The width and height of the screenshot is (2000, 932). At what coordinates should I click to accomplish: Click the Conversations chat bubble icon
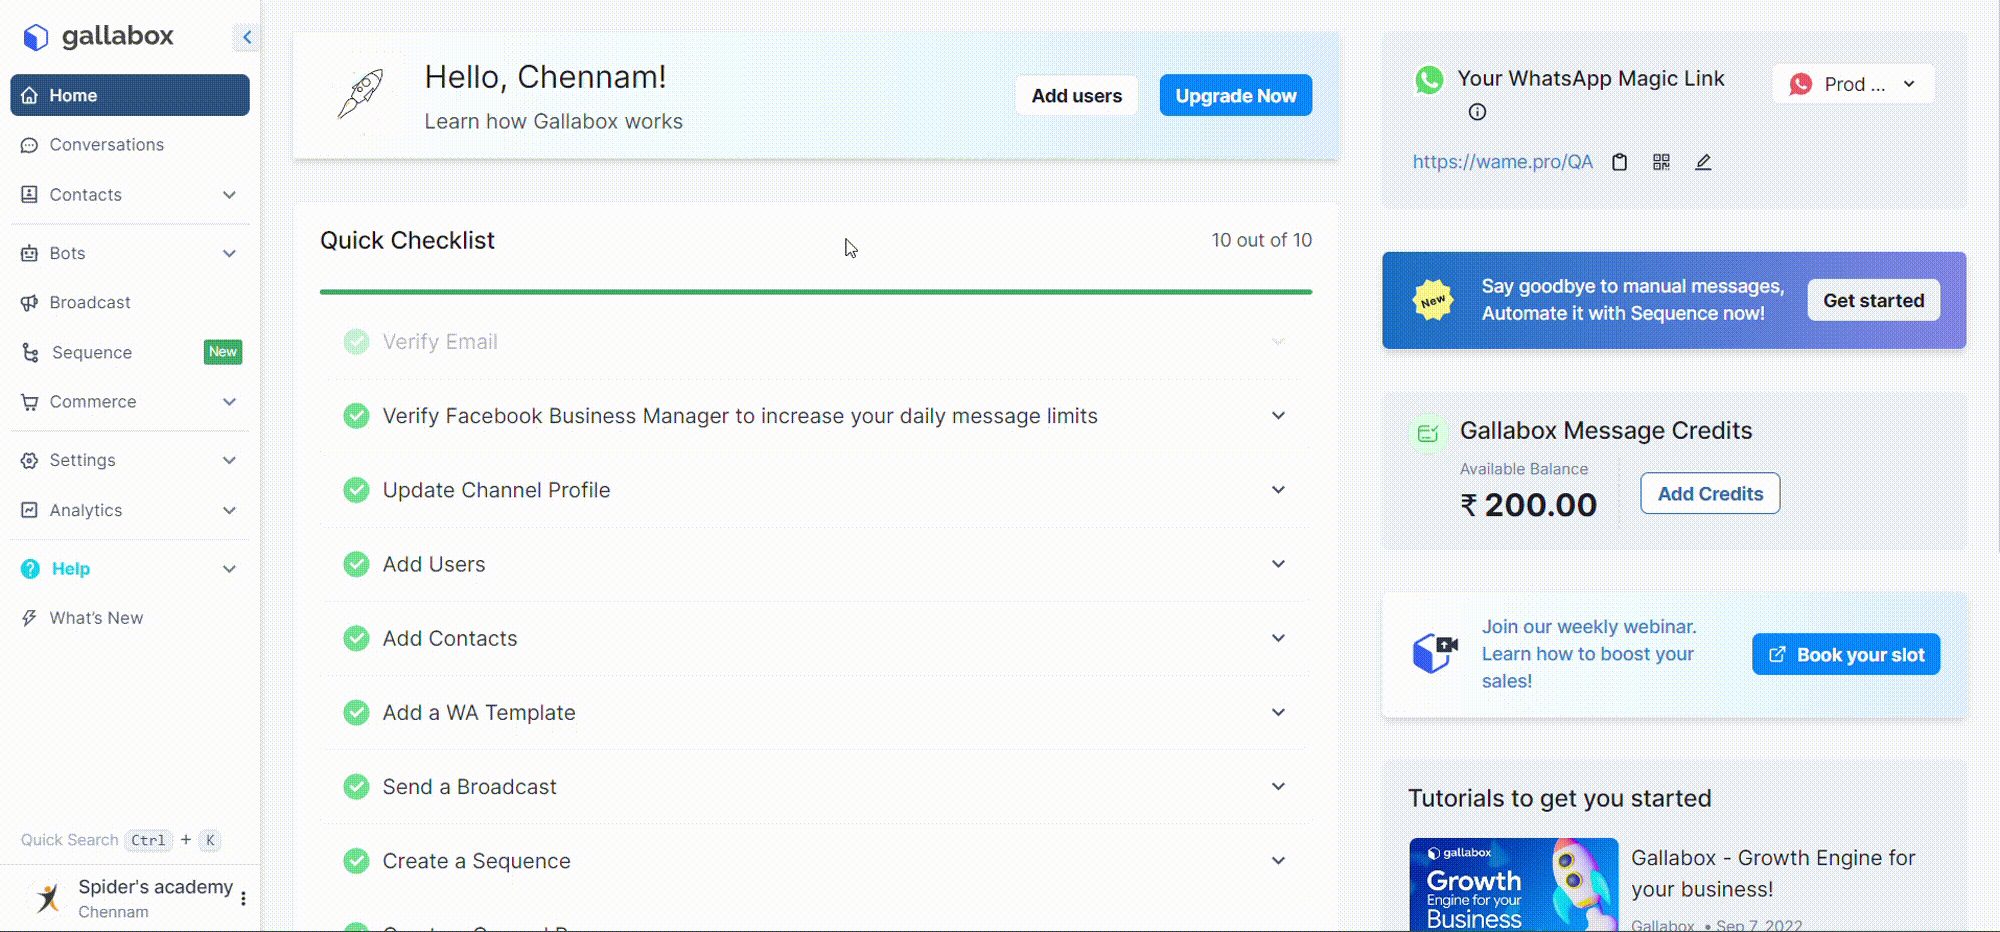30,145
